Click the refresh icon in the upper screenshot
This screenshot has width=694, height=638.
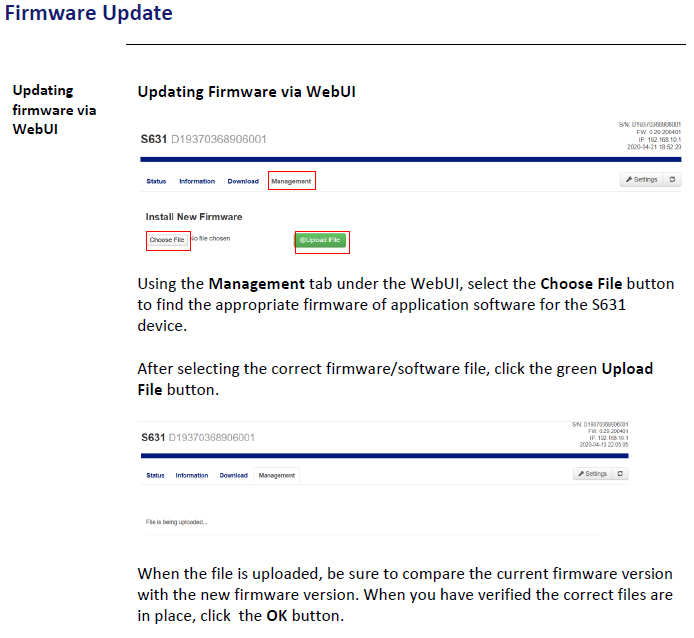[673, 180]
